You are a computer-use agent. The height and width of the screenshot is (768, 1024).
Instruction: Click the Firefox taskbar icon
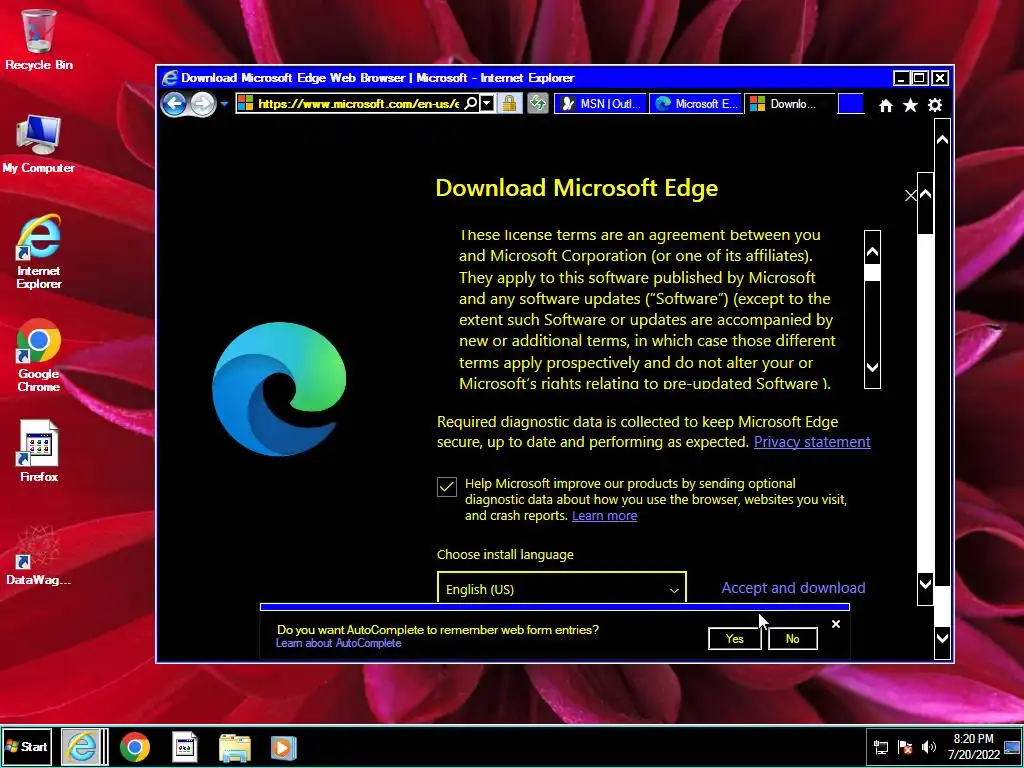(185, 747)
